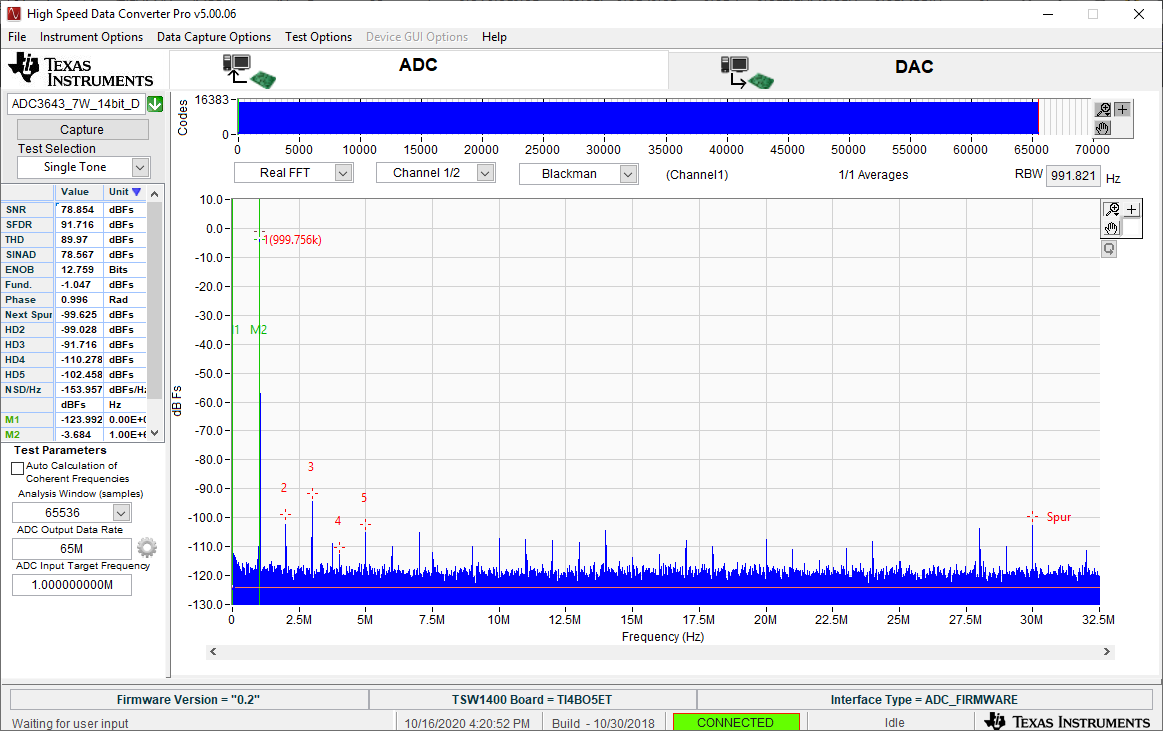The height and width of the screenshot is (731, 1163).
Task: Switch to the DAC tab
Action: [913, 65]
